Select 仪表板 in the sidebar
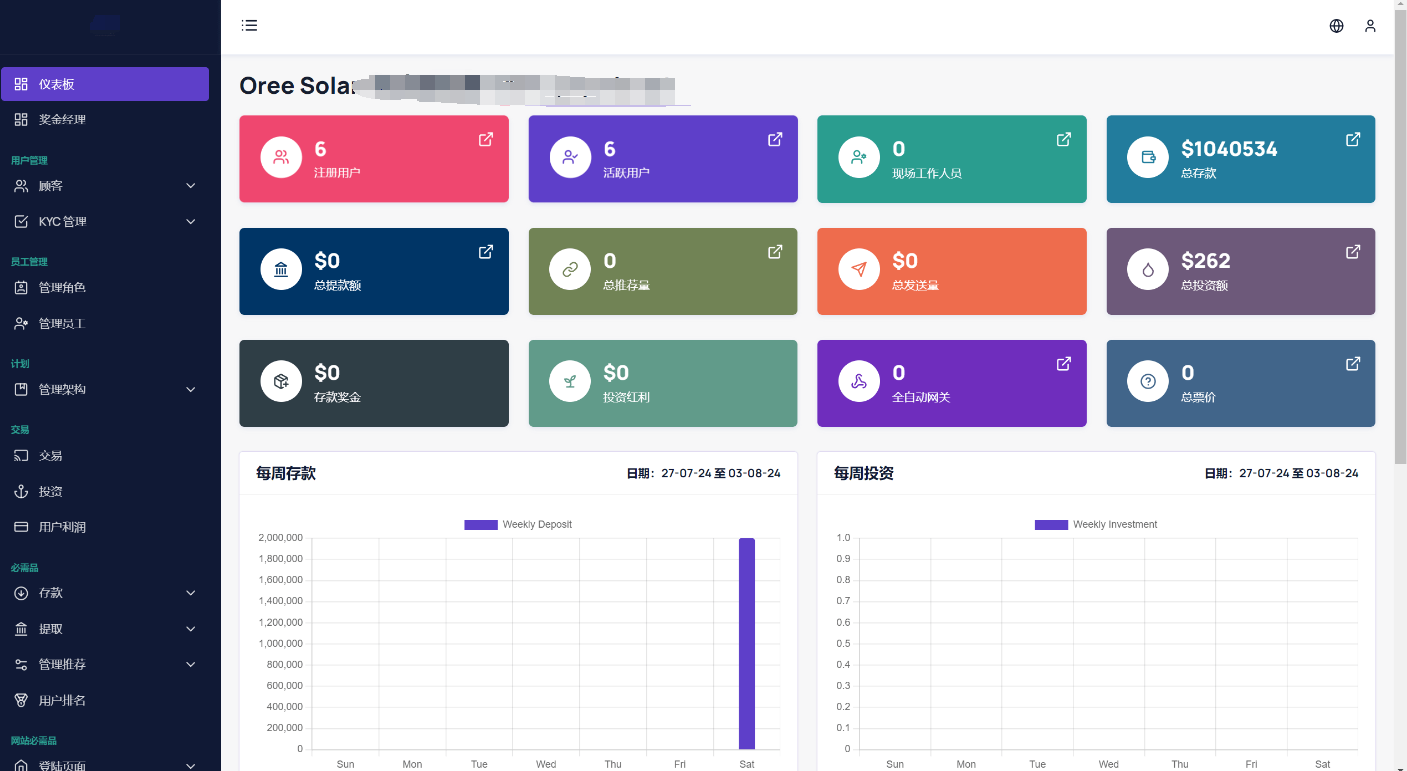The width and height of the screenshot is (1407, 771). point(105,84)
